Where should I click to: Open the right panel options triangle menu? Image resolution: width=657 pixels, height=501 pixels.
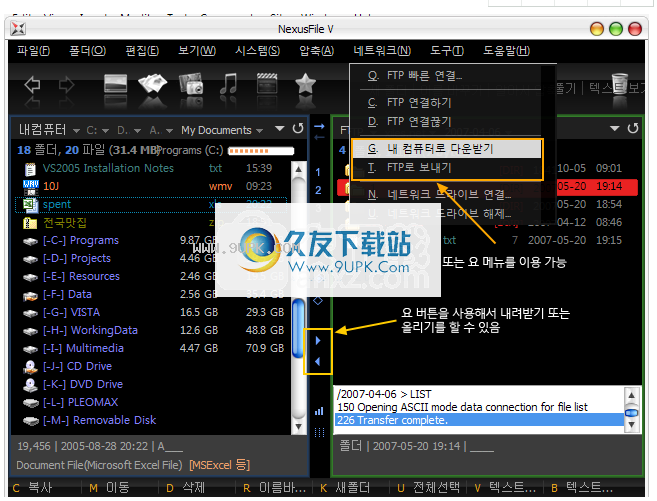tap(615, 128)
